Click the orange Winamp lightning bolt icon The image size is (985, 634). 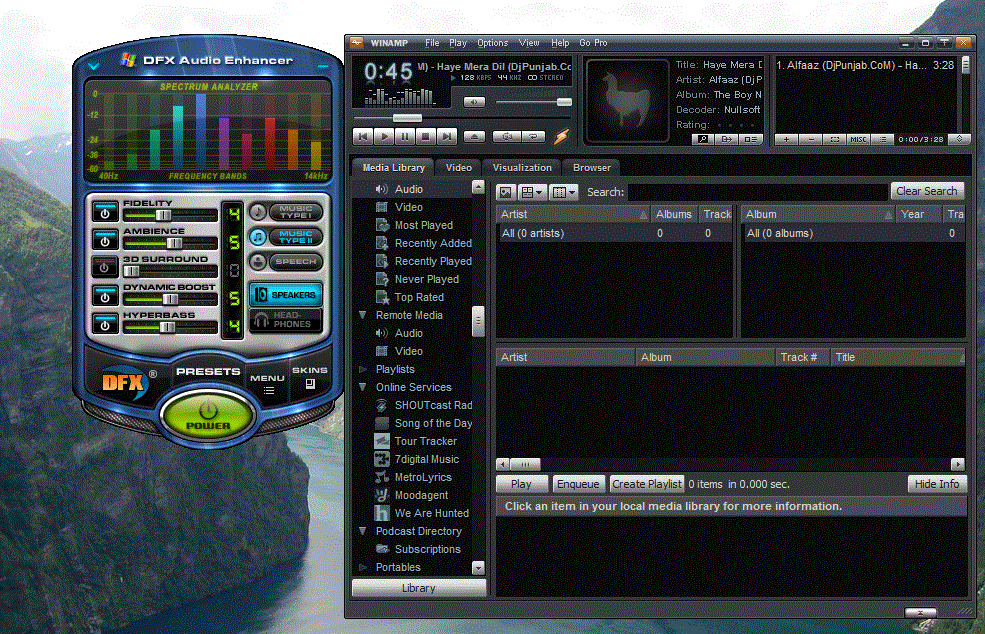tap(561, 136)
